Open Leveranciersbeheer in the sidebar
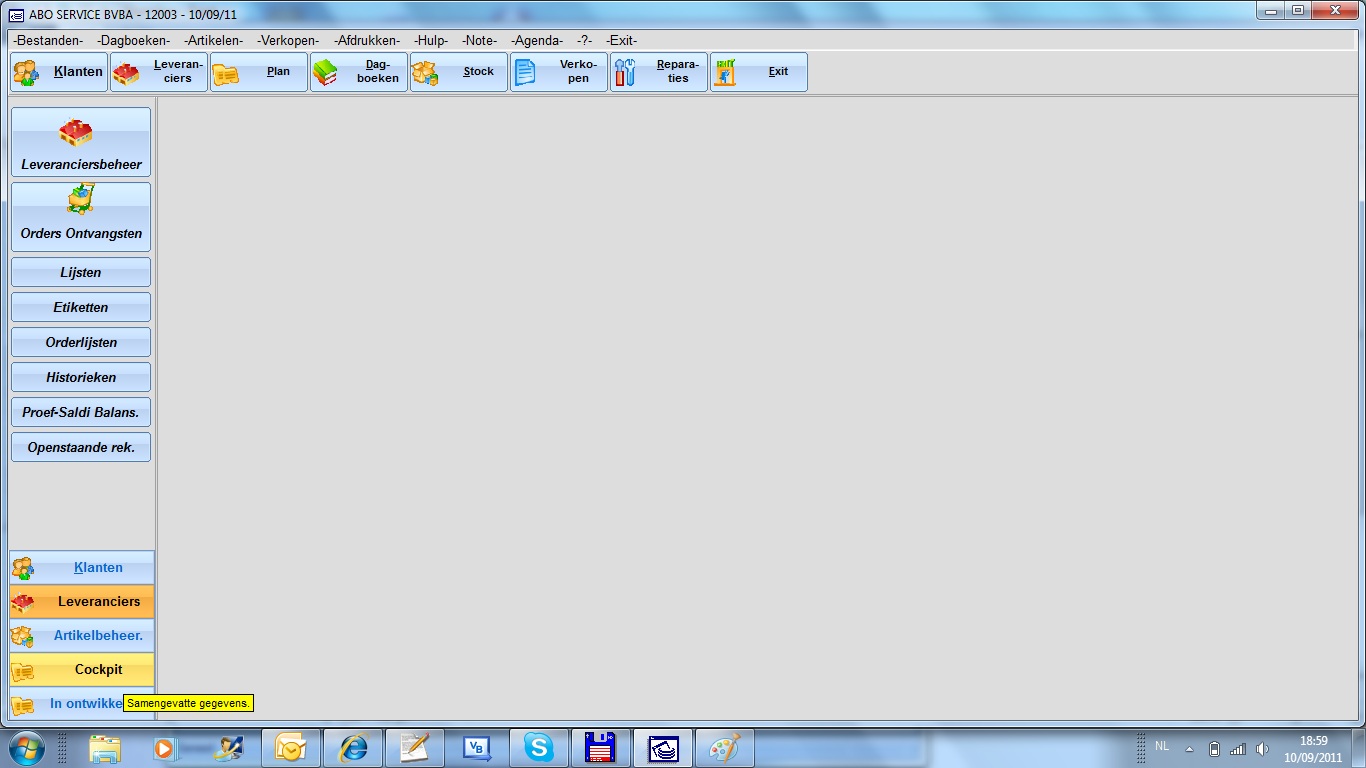This screenshot has height=768, width=1366. click(81, 143)
